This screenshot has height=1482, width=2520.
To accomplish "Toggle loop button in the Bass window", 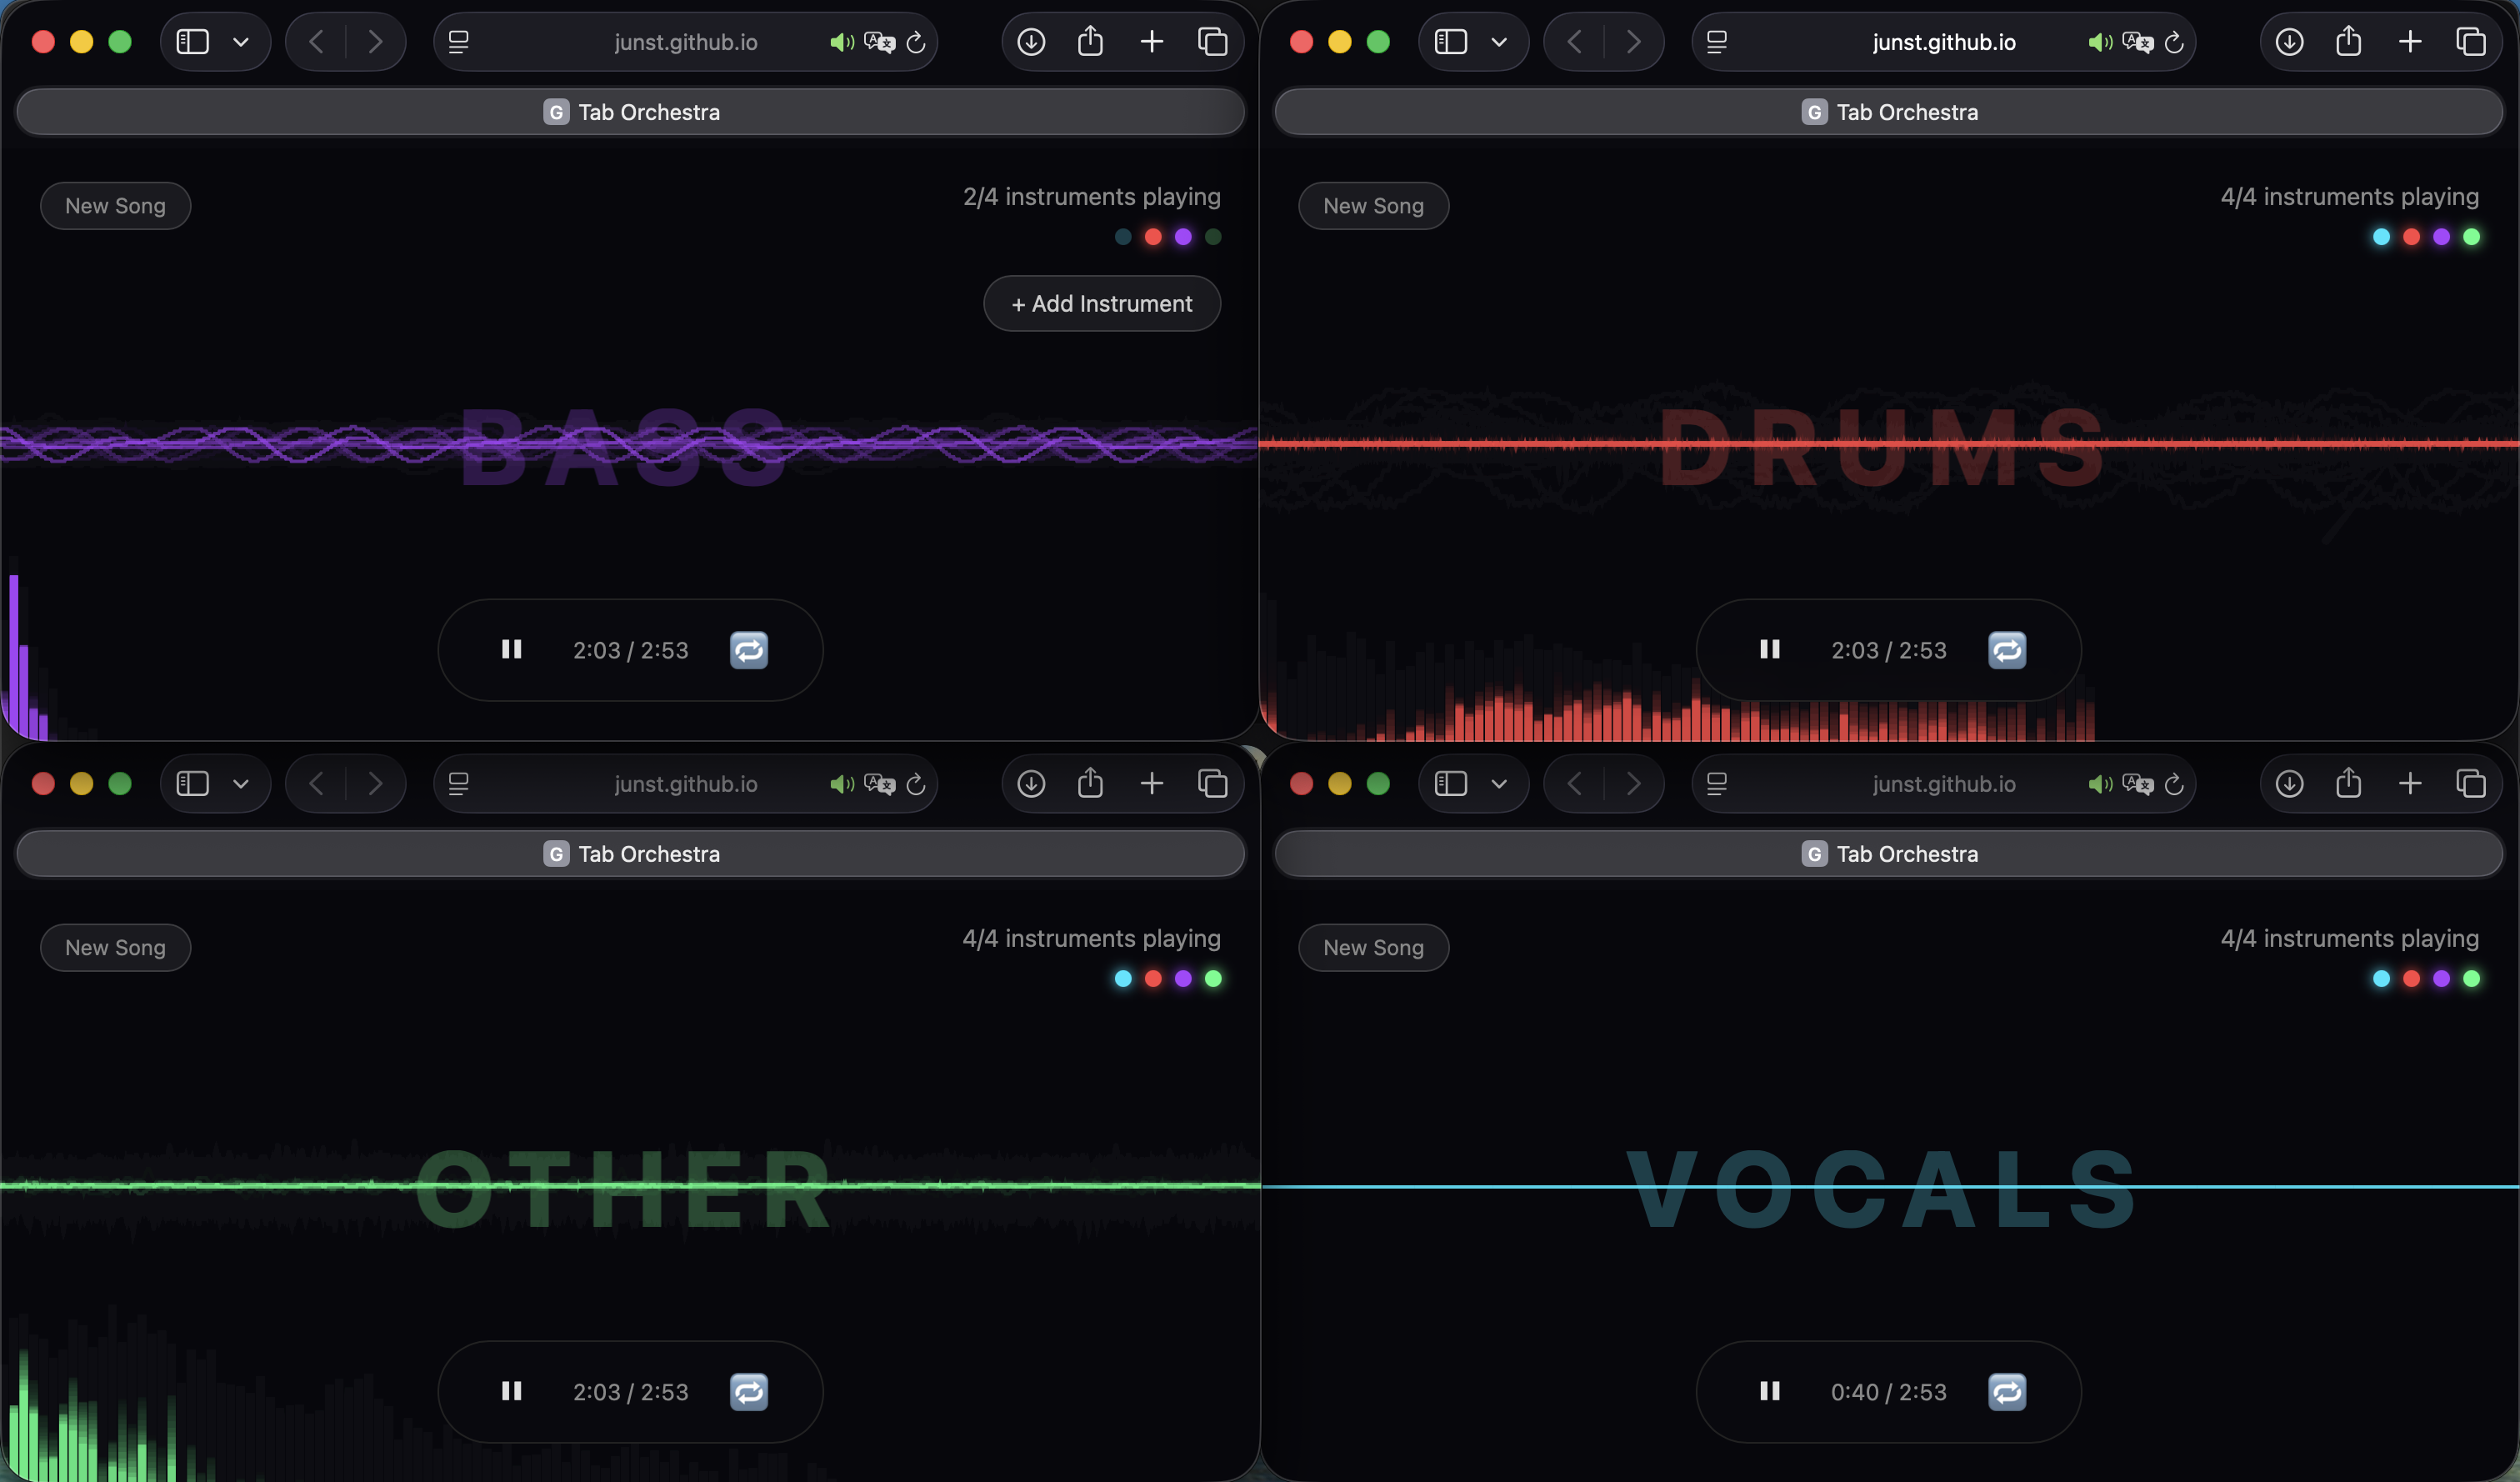I will [x=749, y=650].
